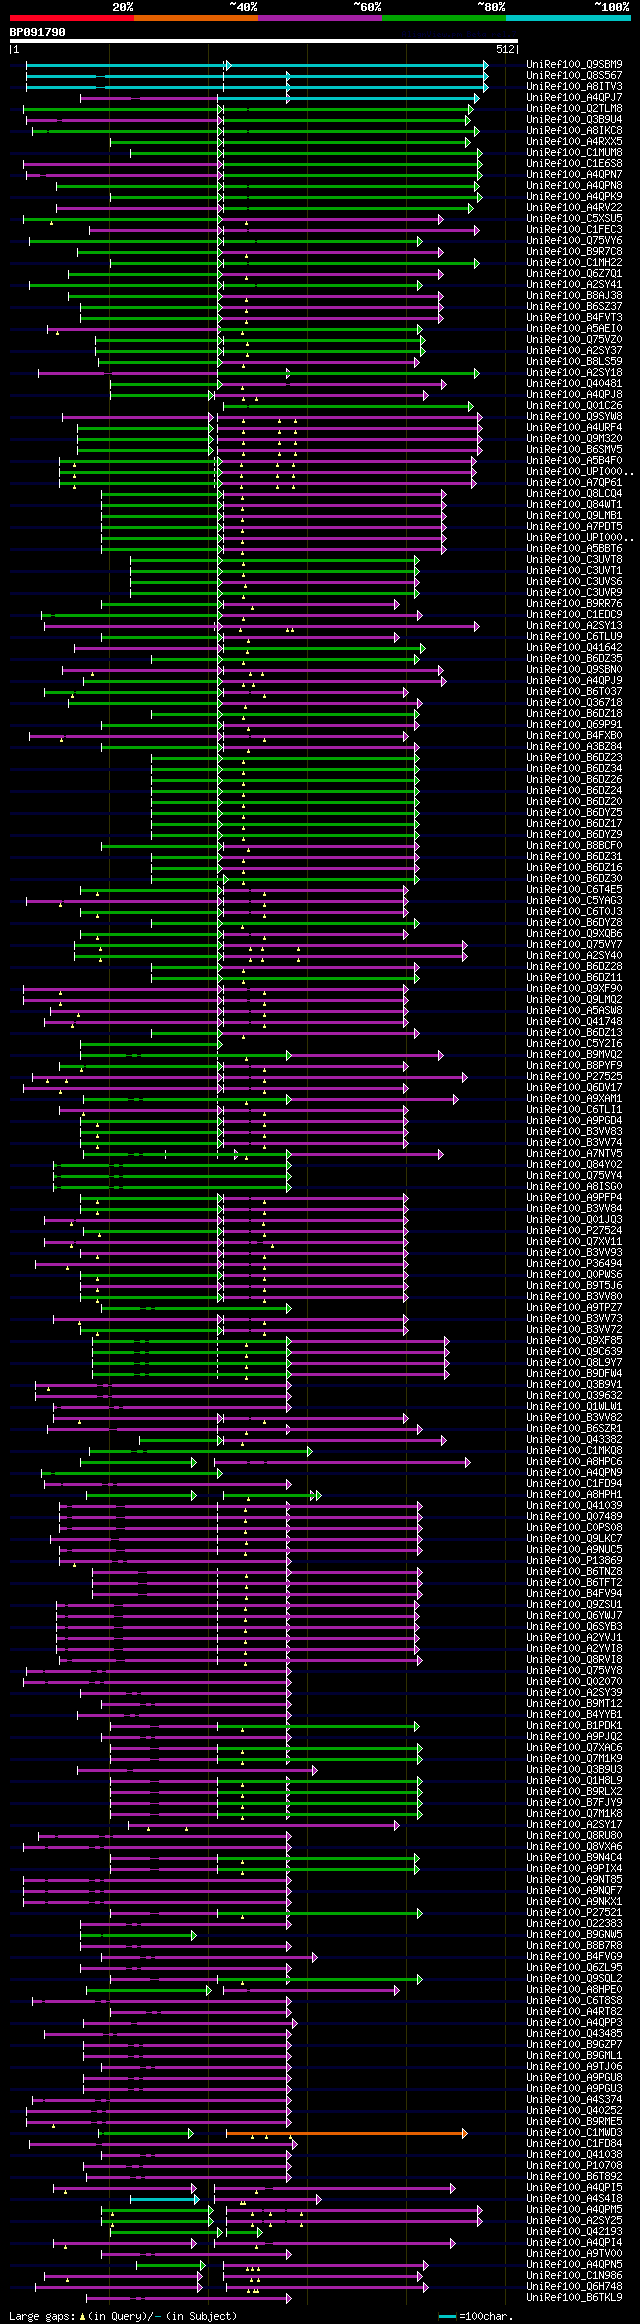Select label UniRef100_Q43382
This screenshot has width=640, height=2324.
pyautogui.click(x=574, y=1440)
